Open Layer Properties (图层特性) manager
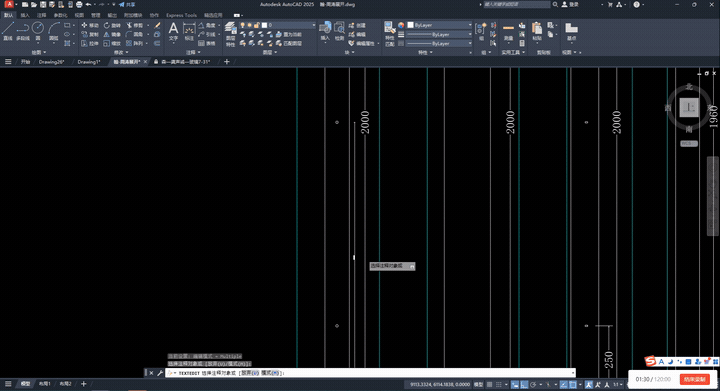Screen dimensions: 720x391 point(231,34)
